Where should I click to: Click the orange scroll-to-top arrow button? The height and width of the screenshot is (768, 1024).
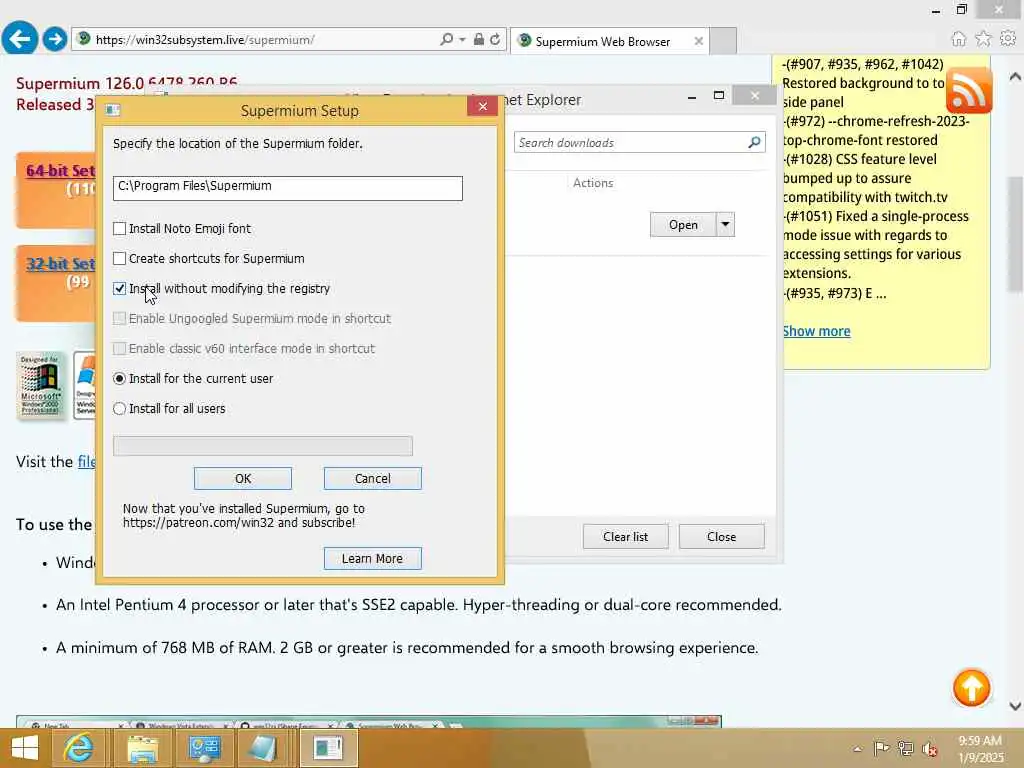[971, 688]
